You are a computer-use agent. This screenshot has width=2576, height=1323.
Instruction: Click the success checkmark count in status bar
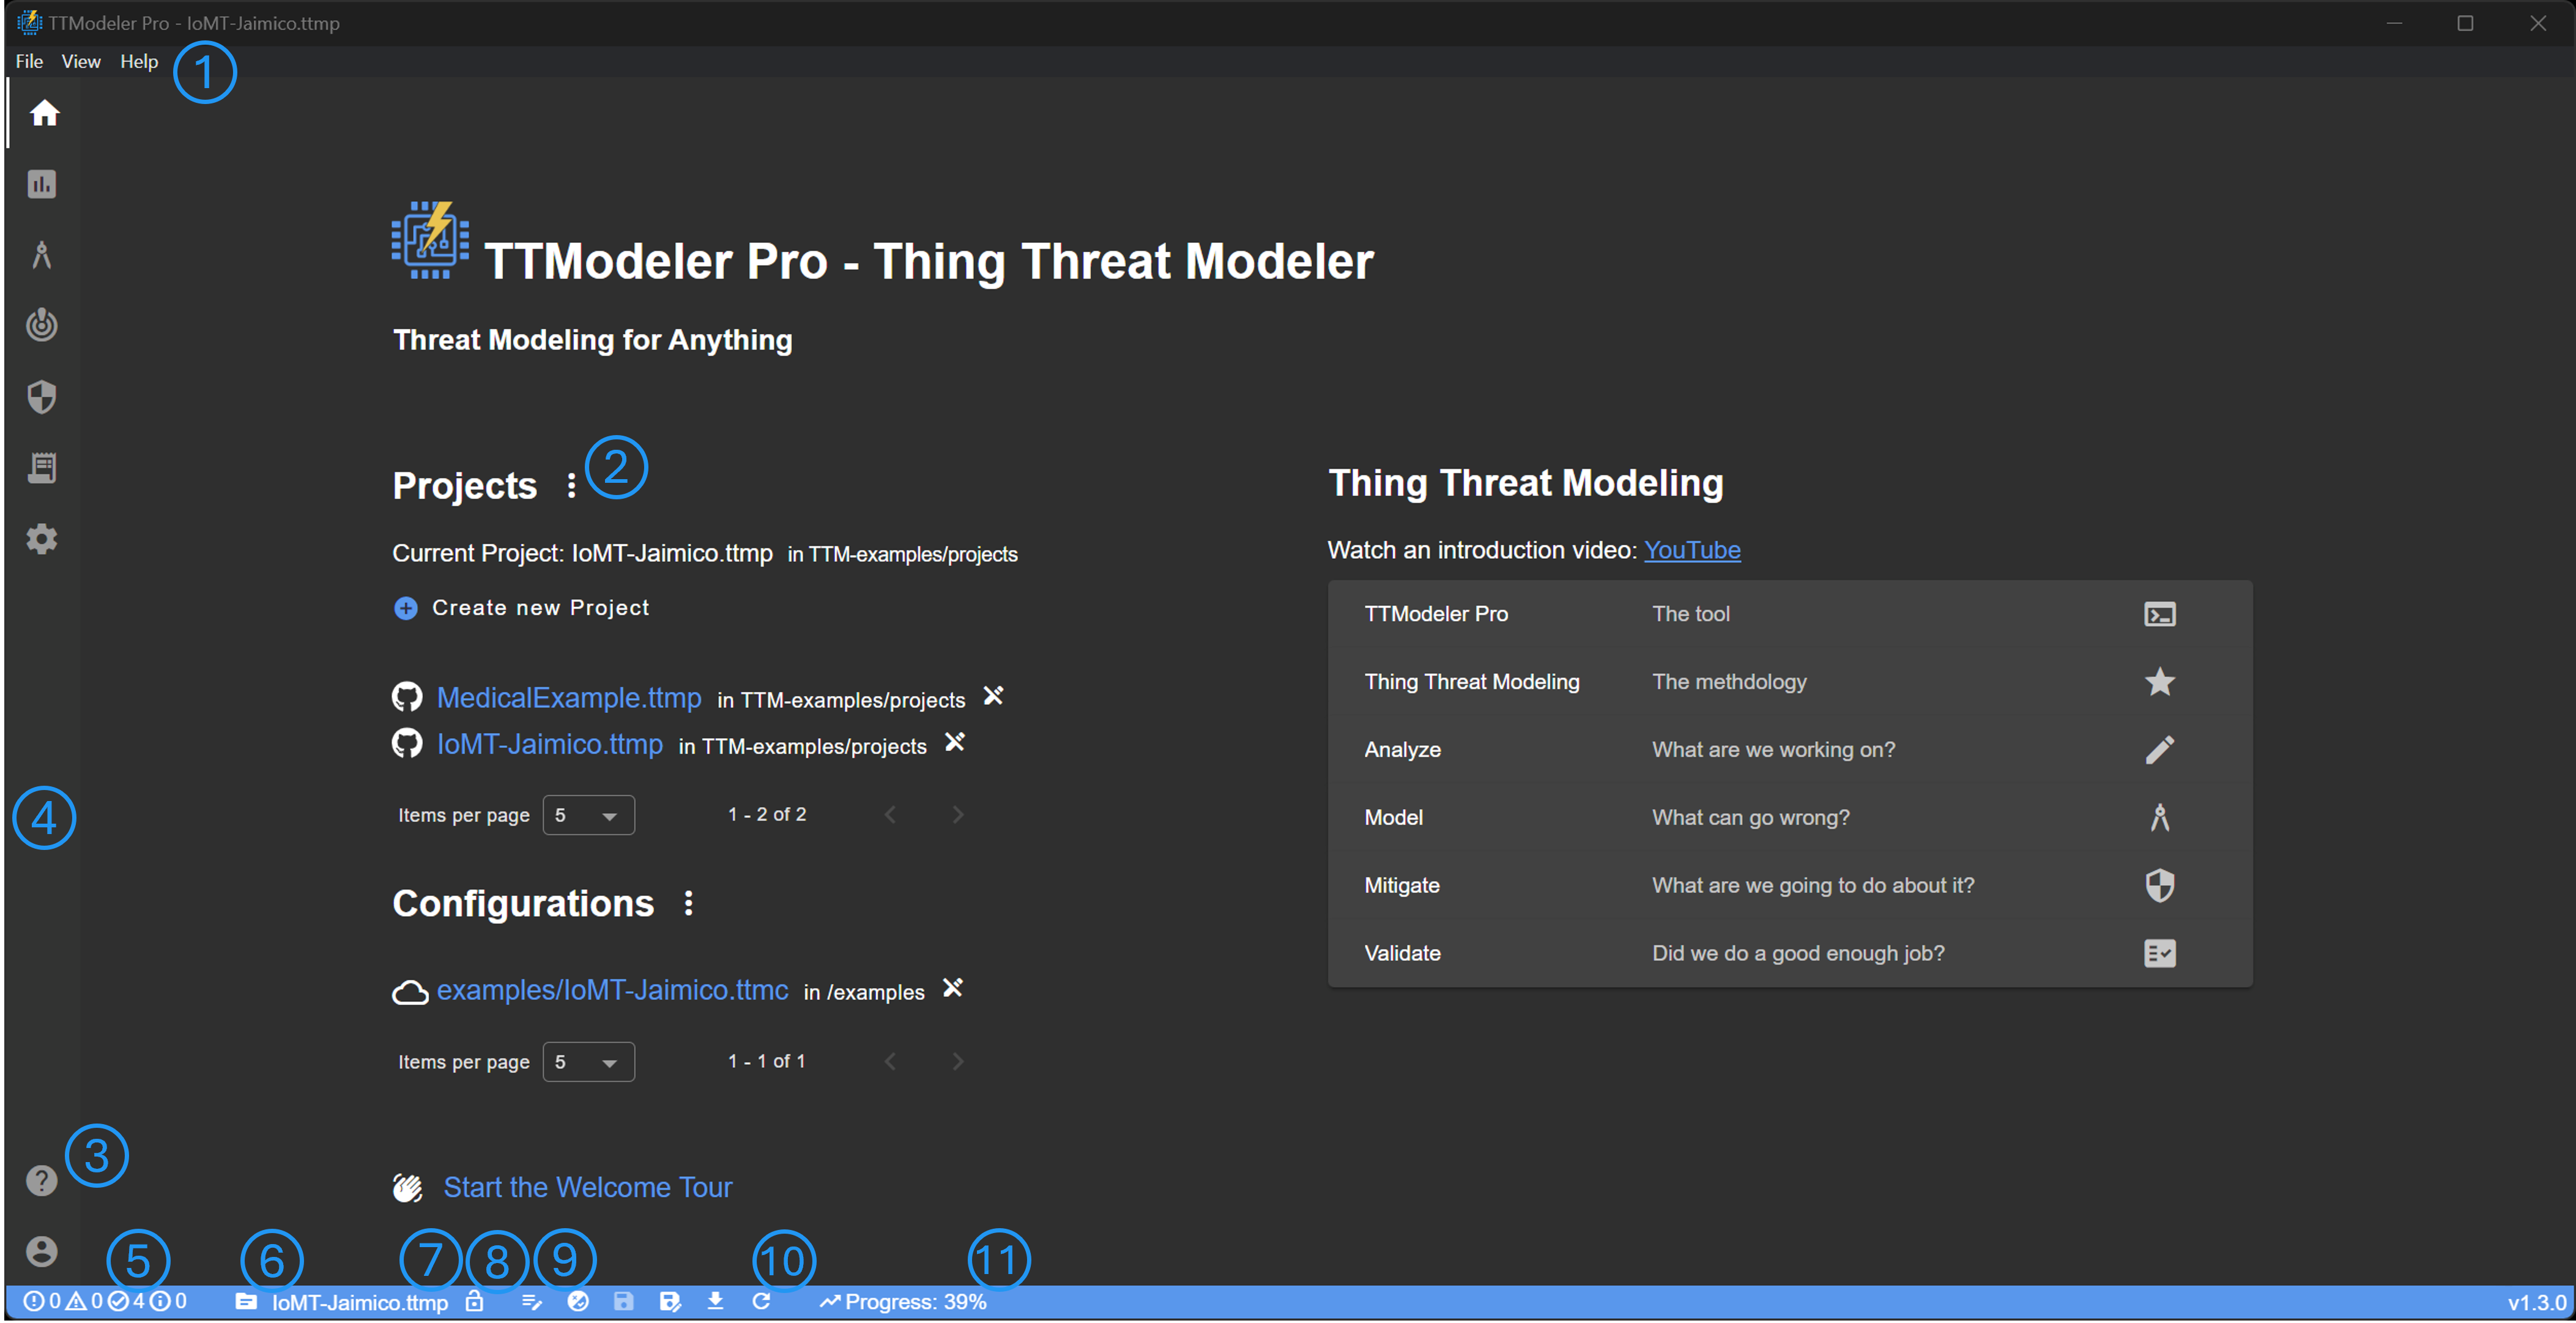(x=118, y=1302)
